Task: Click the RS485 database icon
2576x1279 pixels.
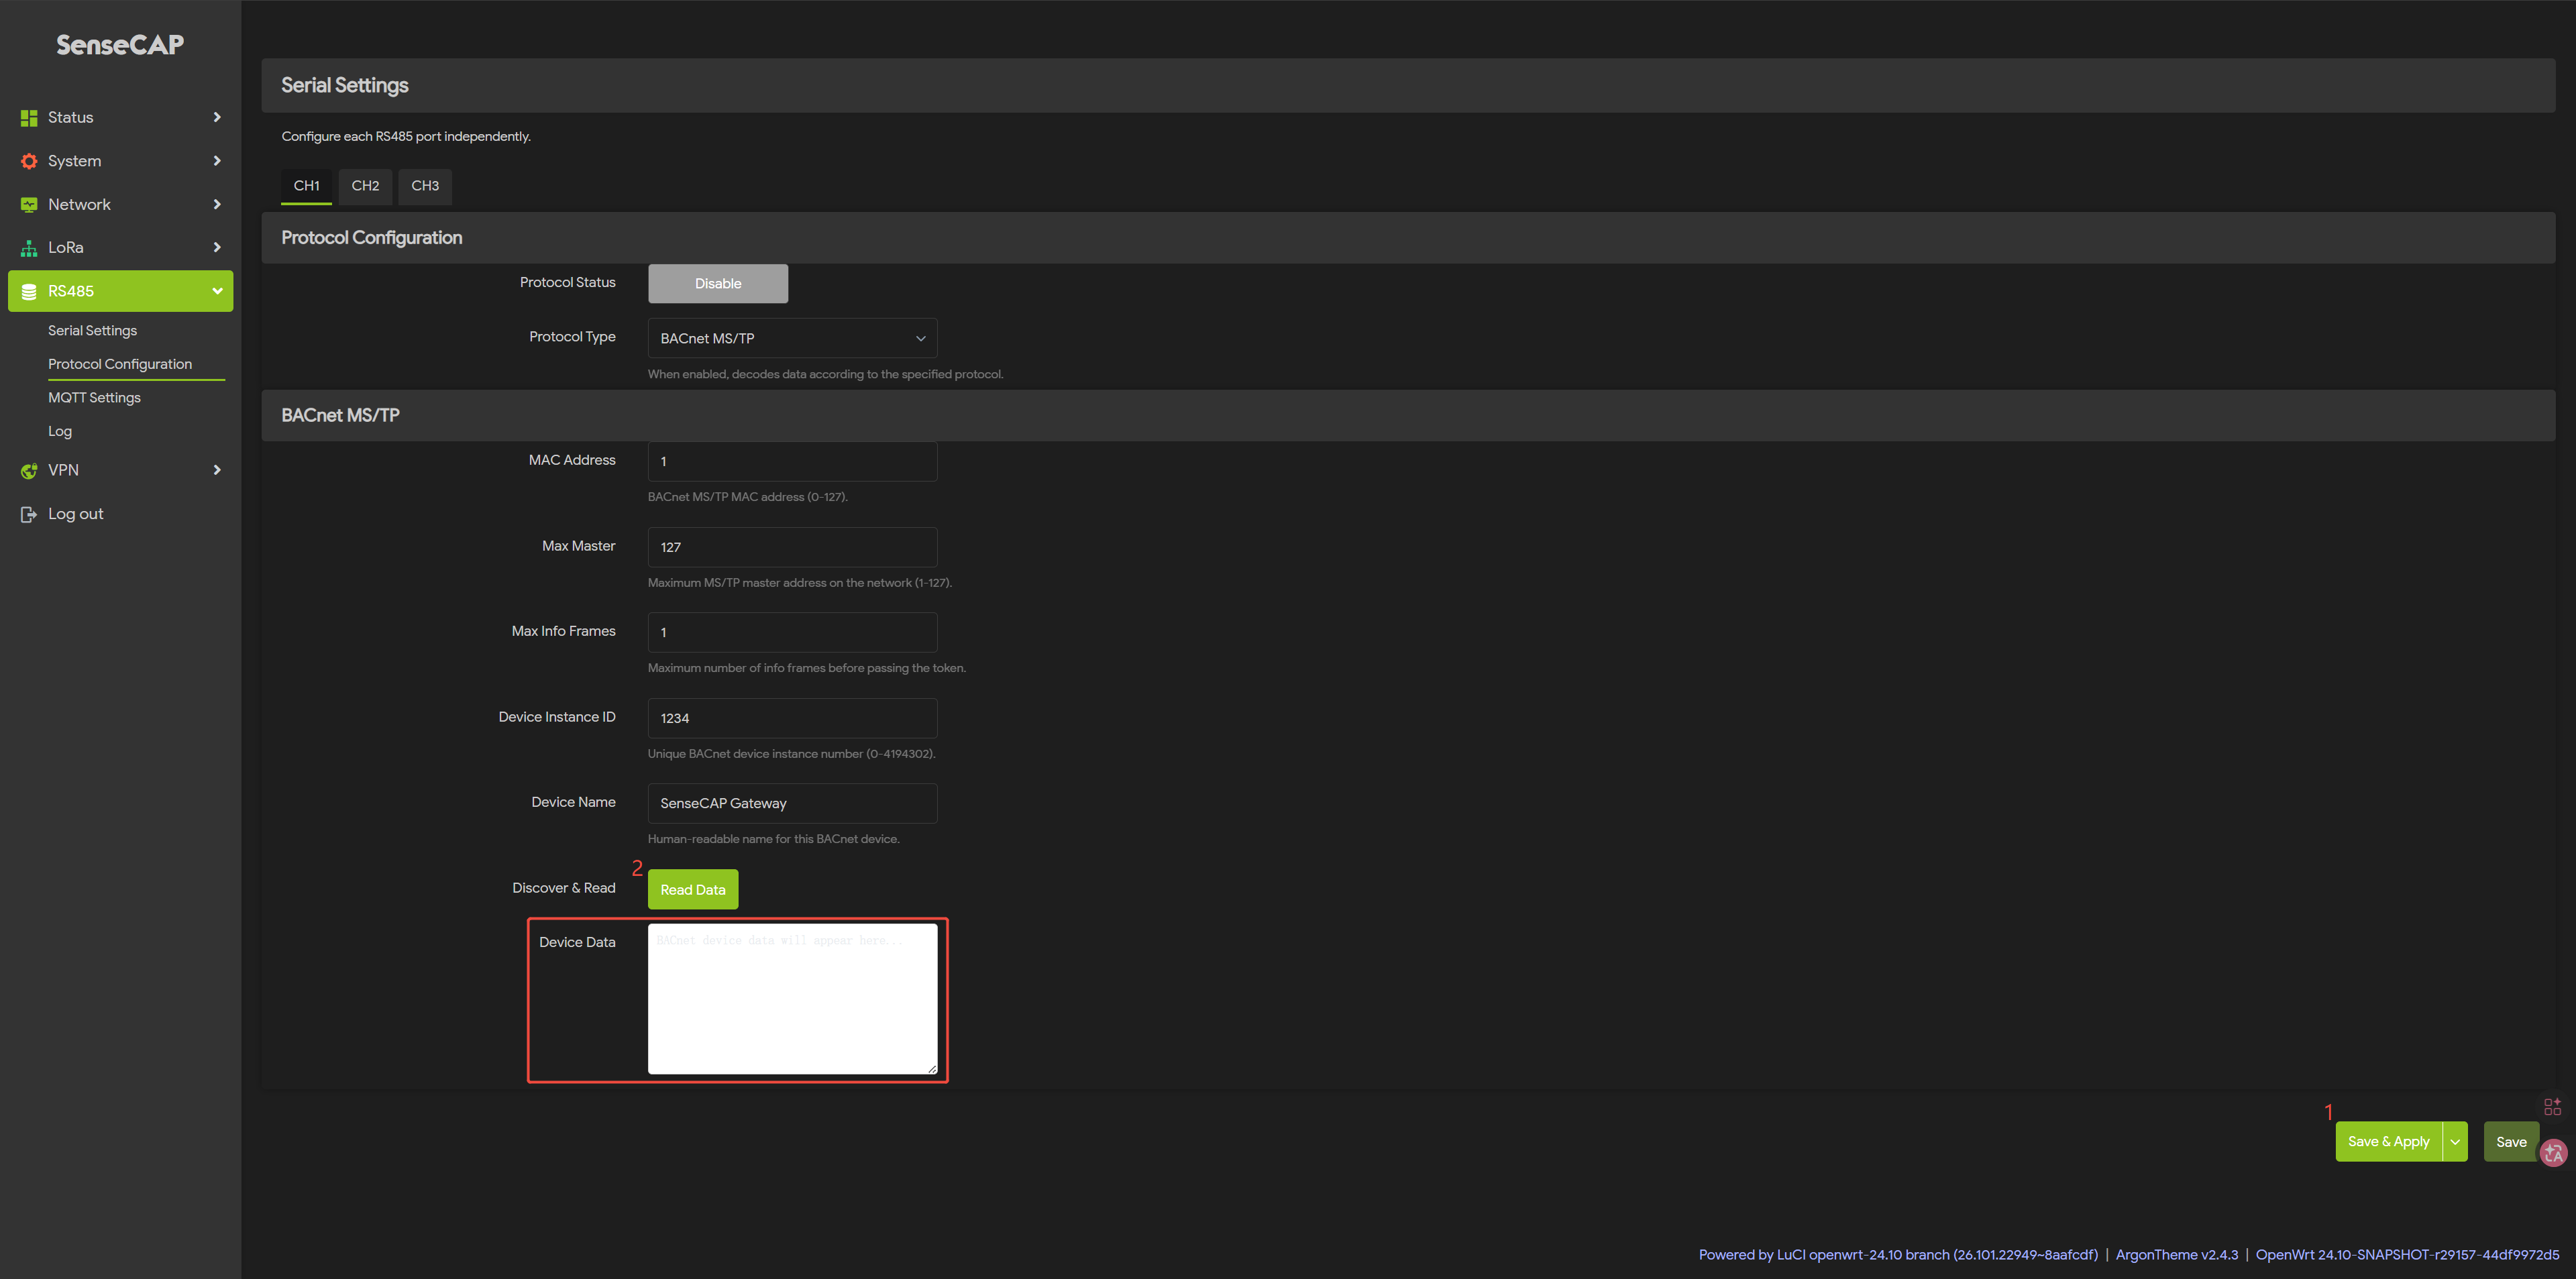Action: click(x=29, y=292)
